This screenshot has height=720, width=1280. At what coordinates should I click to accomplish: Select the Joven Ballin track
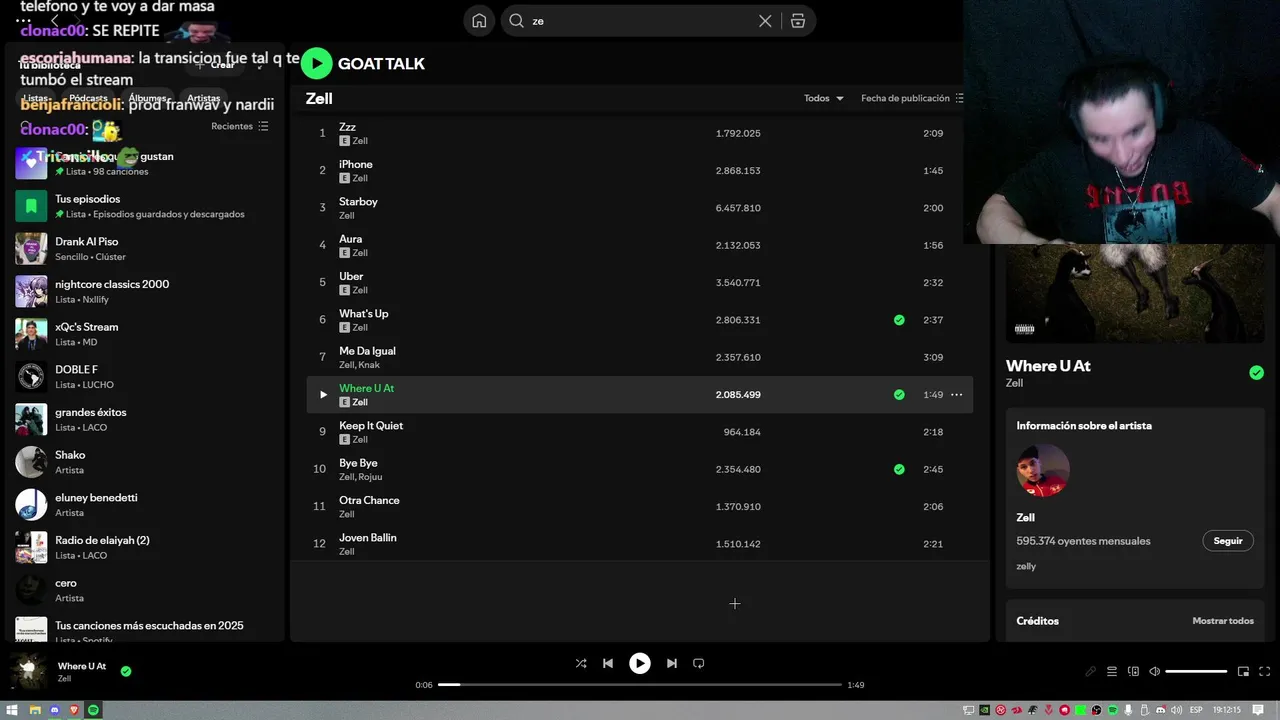point(640,544)
